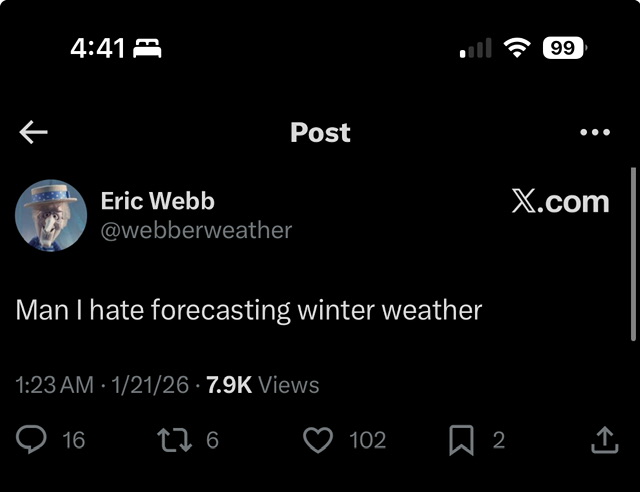The height and width of the screenshot is (492, 640).
Task: Like the post with the heart icon
Action: [317, 439]
